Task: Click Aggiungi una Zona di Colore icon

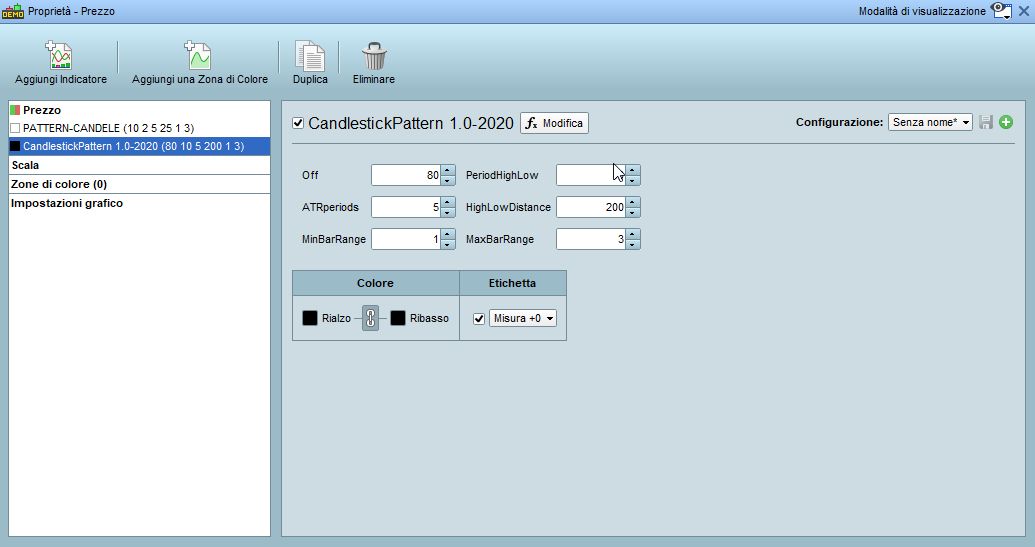Action: tap(199, 55)
